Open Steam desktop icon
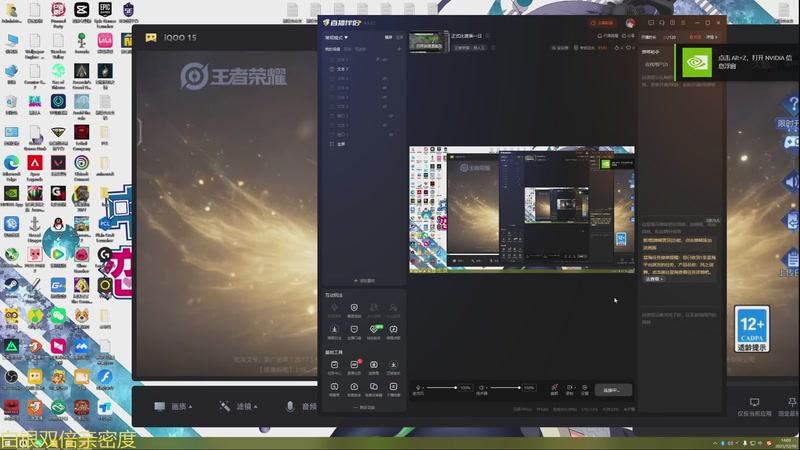 (x=11, y=288)
